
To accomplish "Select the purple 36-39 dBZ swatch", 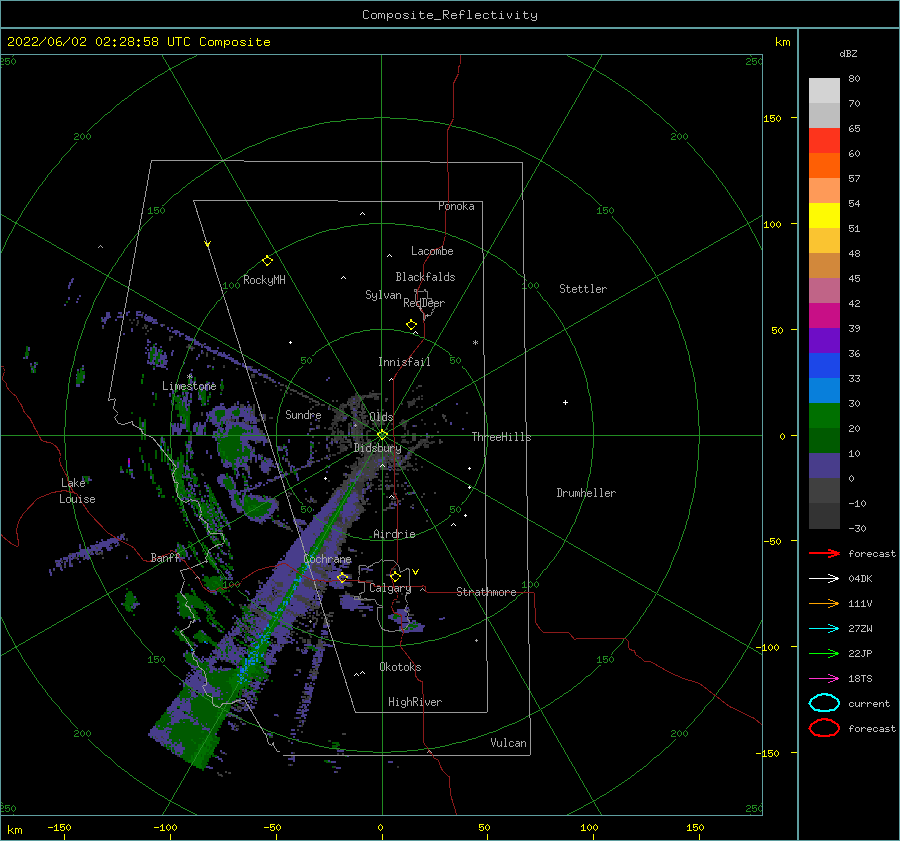I will pyautogui.click(x=824, y=340).
